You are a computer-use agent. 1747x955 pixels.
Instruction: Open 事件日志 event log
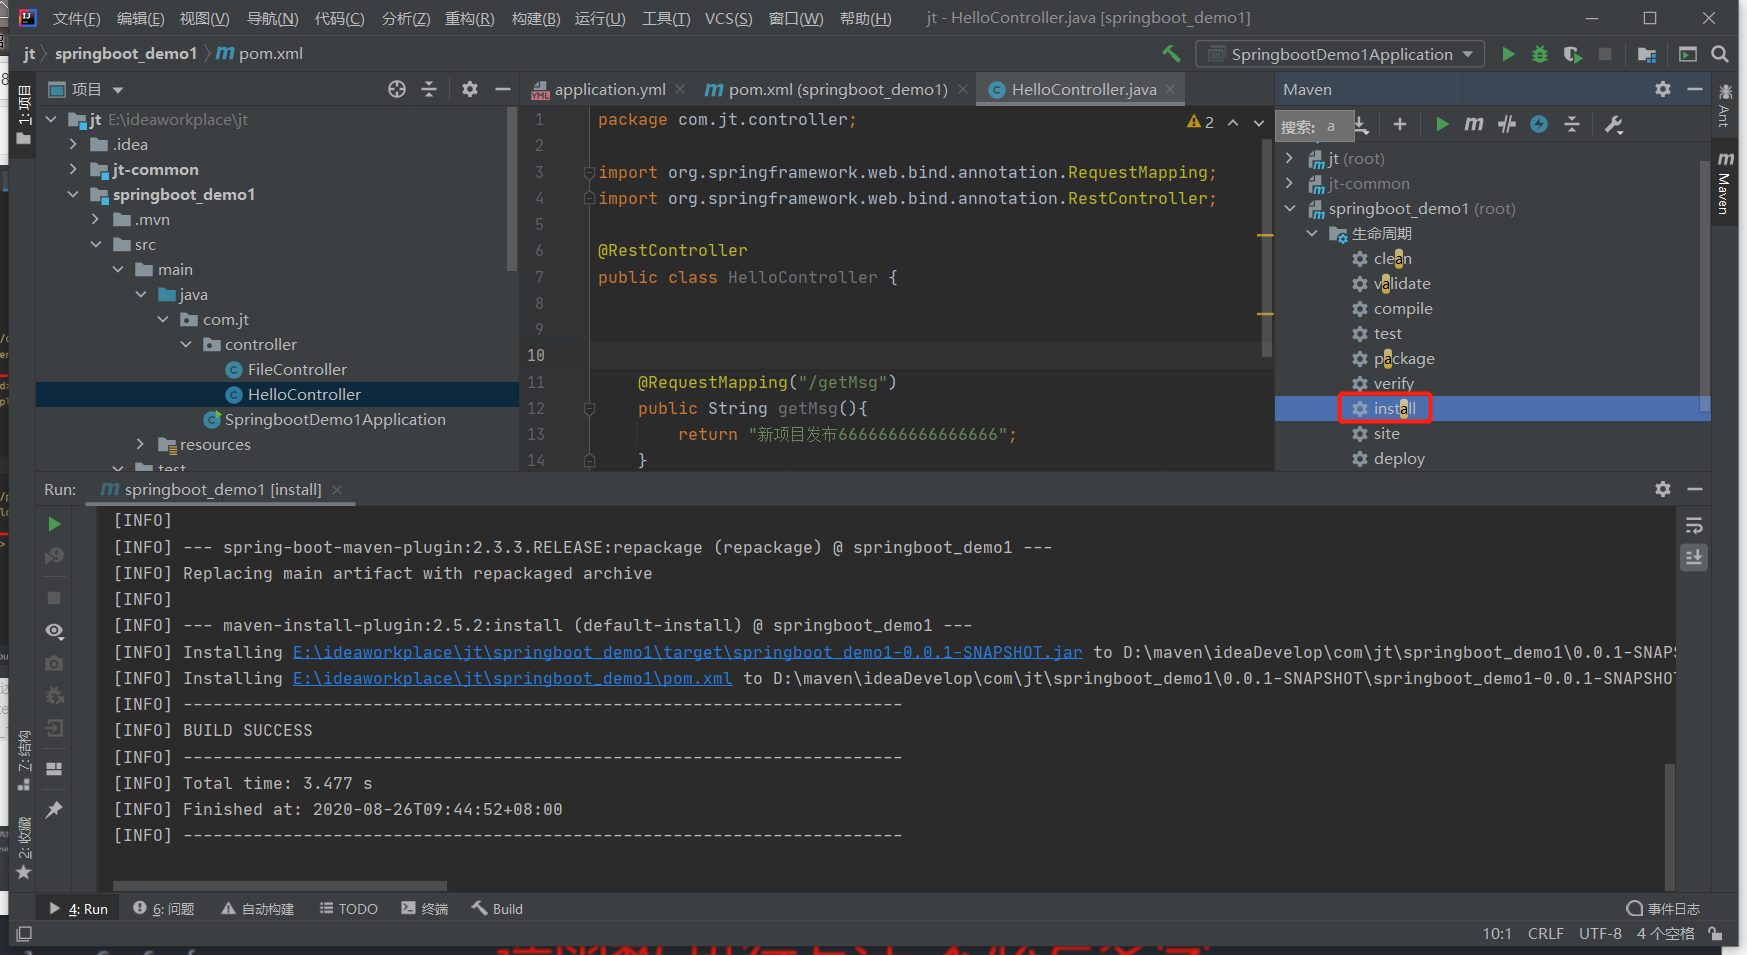tap(1663, 909)
